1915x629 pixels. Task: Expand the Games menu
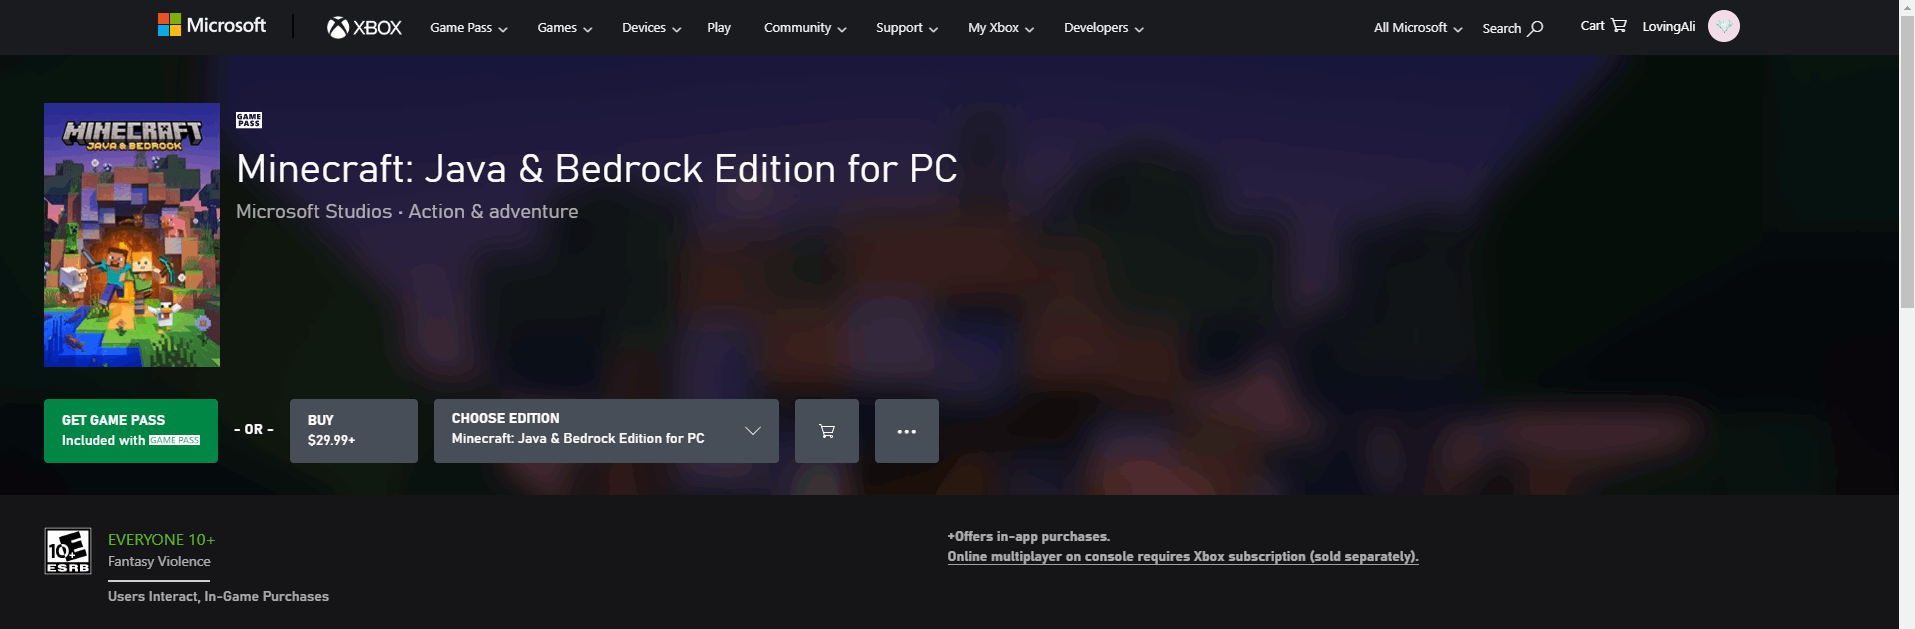coord(565,28)
